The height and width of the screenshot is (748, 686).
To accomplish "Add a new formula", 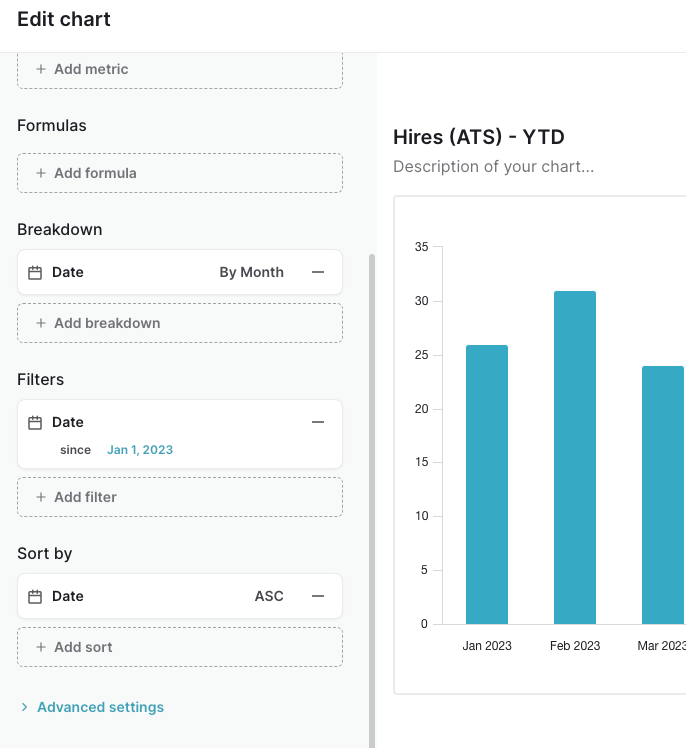I will (180, 173).
